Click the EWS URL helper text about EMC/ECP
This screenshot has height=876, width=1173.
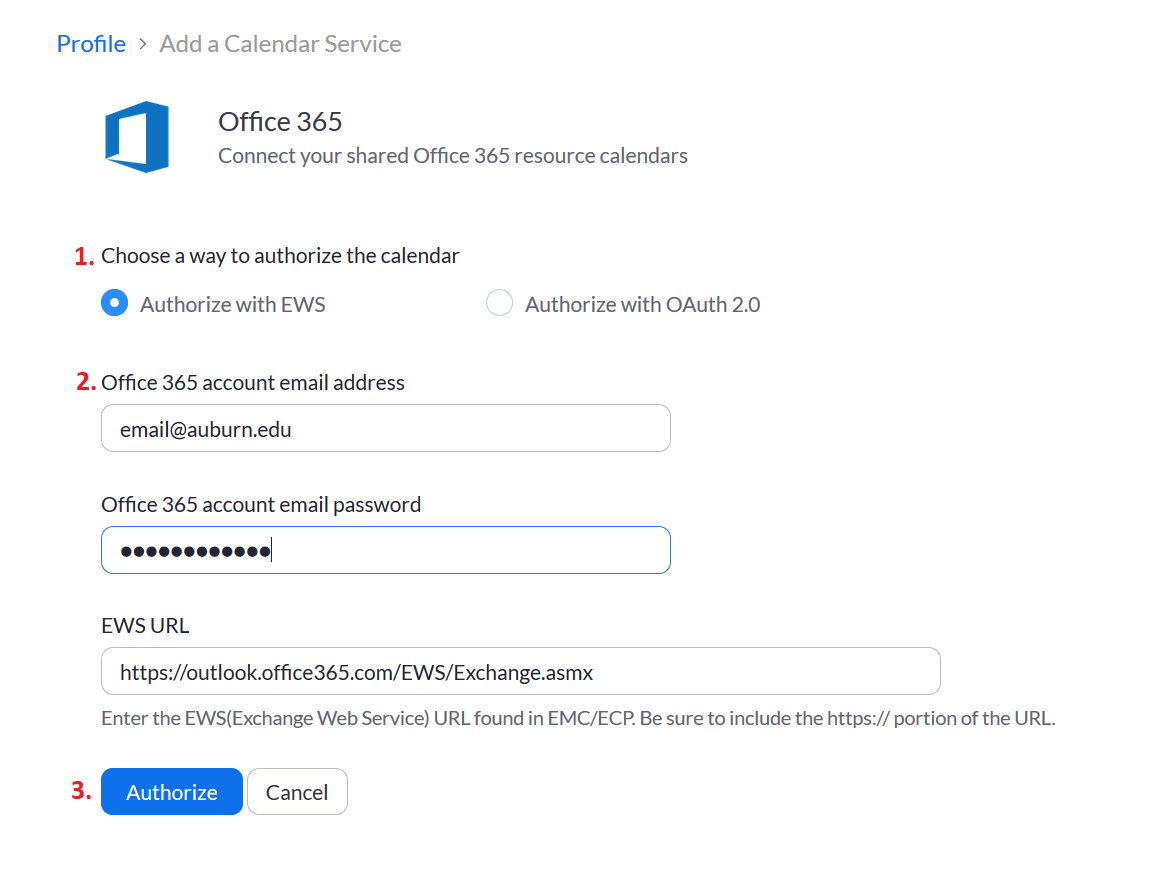pyautogui.click(x=578, y=718)
